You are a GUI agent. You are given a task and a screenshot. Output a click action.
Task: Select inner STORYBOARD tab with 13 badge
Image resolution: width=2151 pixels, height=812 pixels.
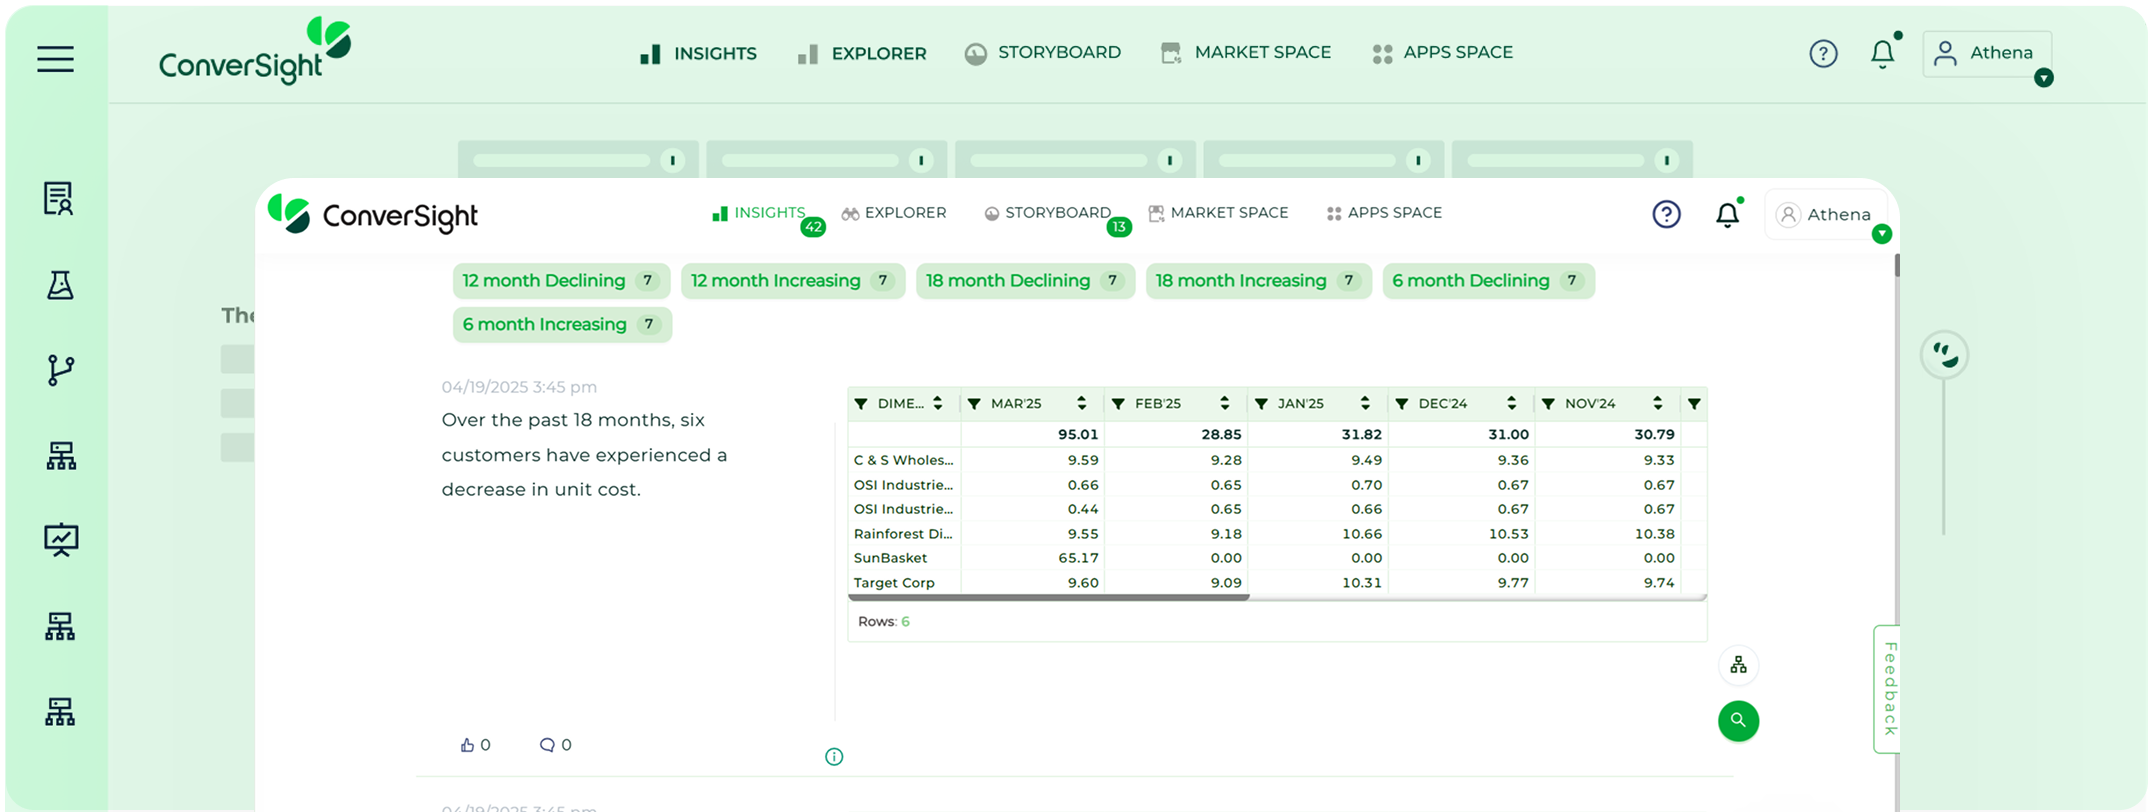coord(1048,213)
